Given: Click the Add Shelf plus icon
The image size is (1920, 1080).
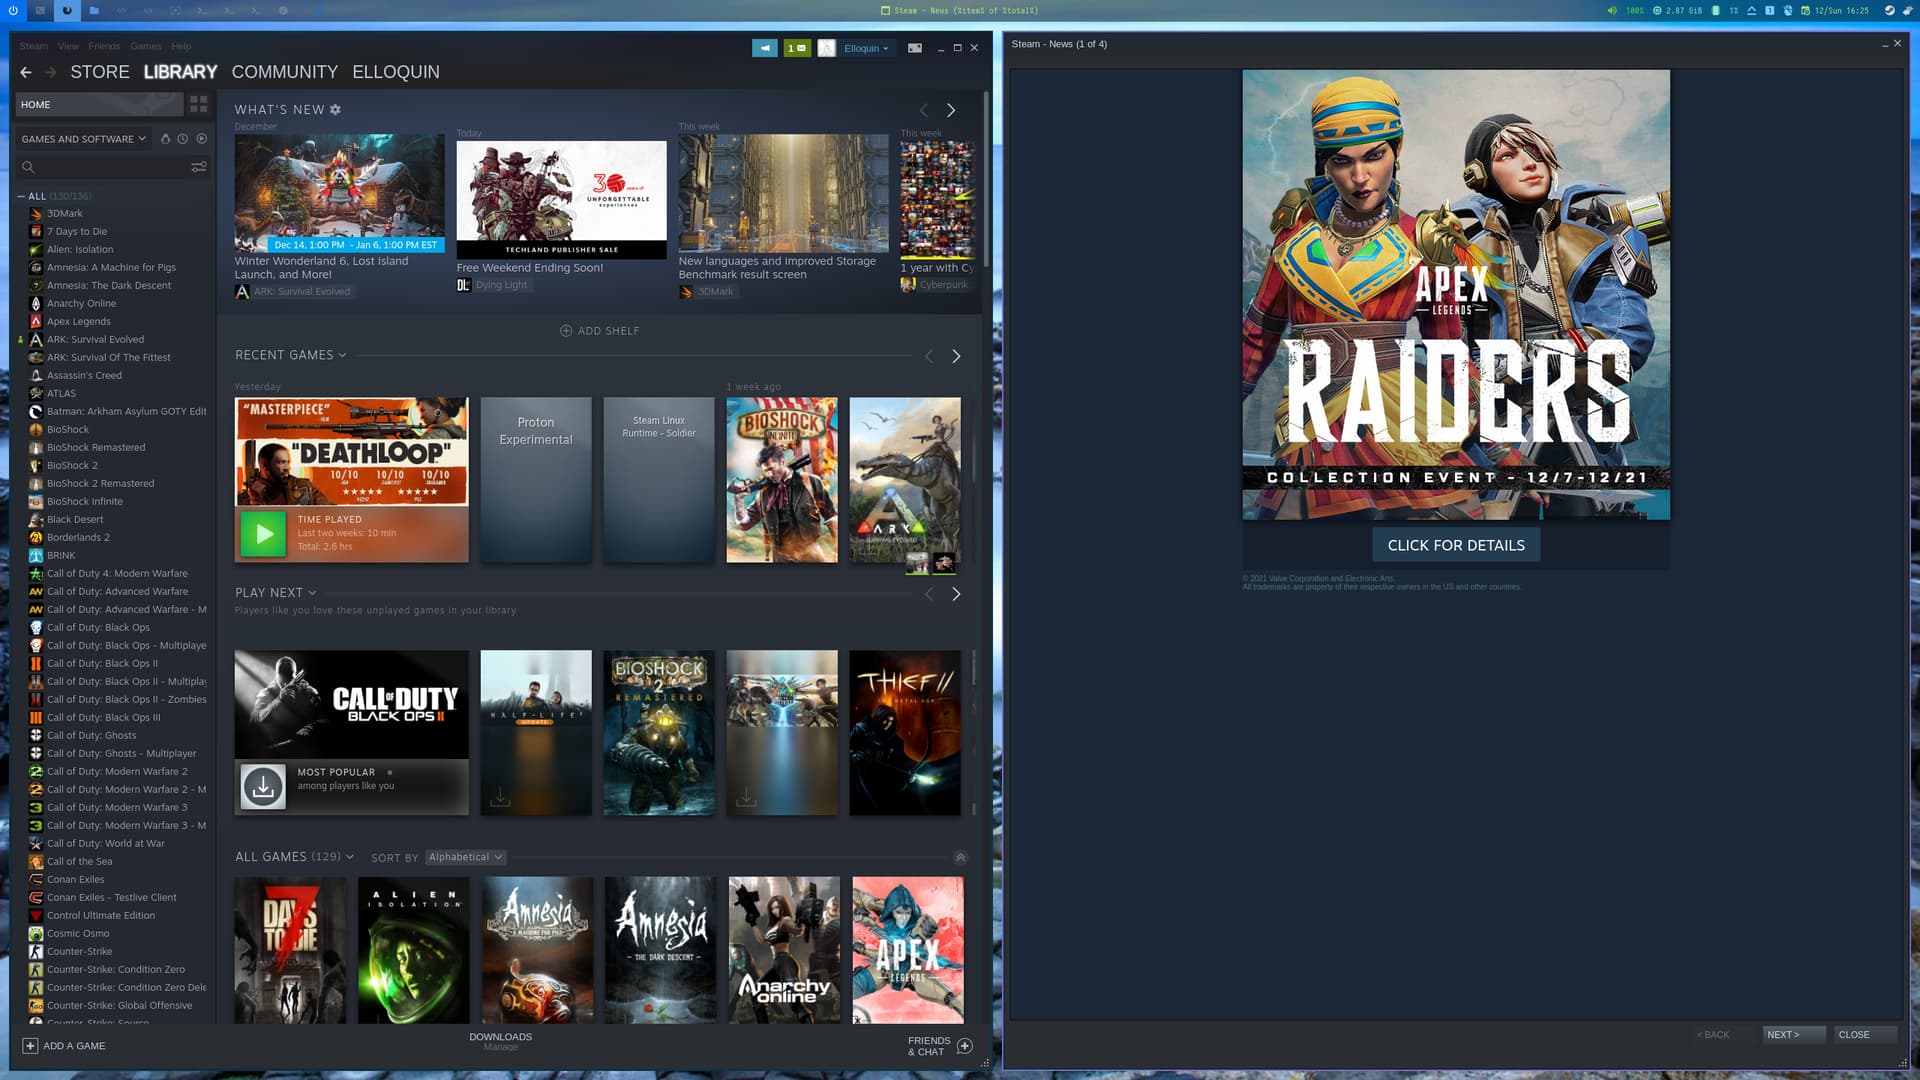Looking at the screenshot, I should click(566, 331).
